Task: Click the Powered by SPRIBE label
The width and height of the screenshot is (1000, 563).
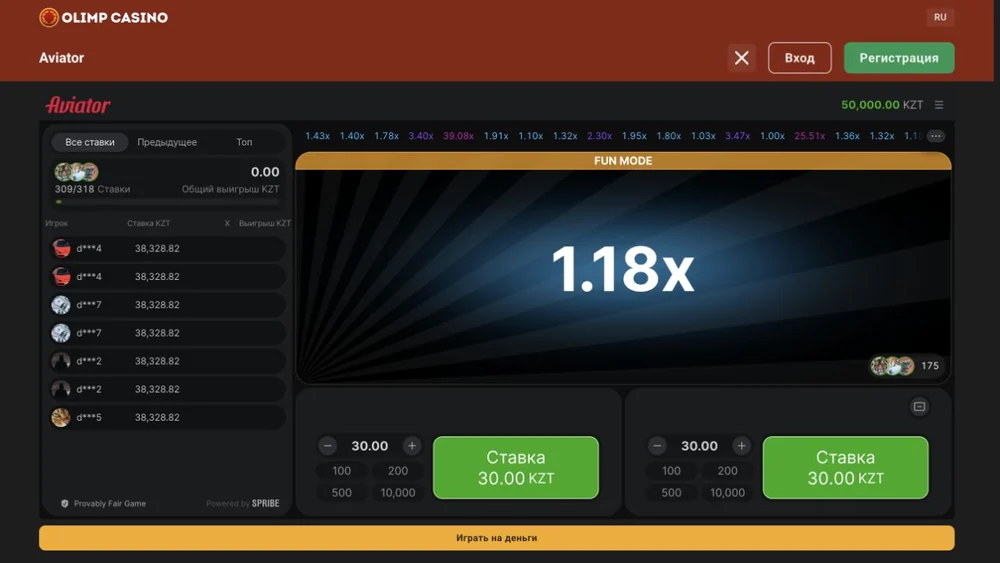Action: tap(242, 504)
